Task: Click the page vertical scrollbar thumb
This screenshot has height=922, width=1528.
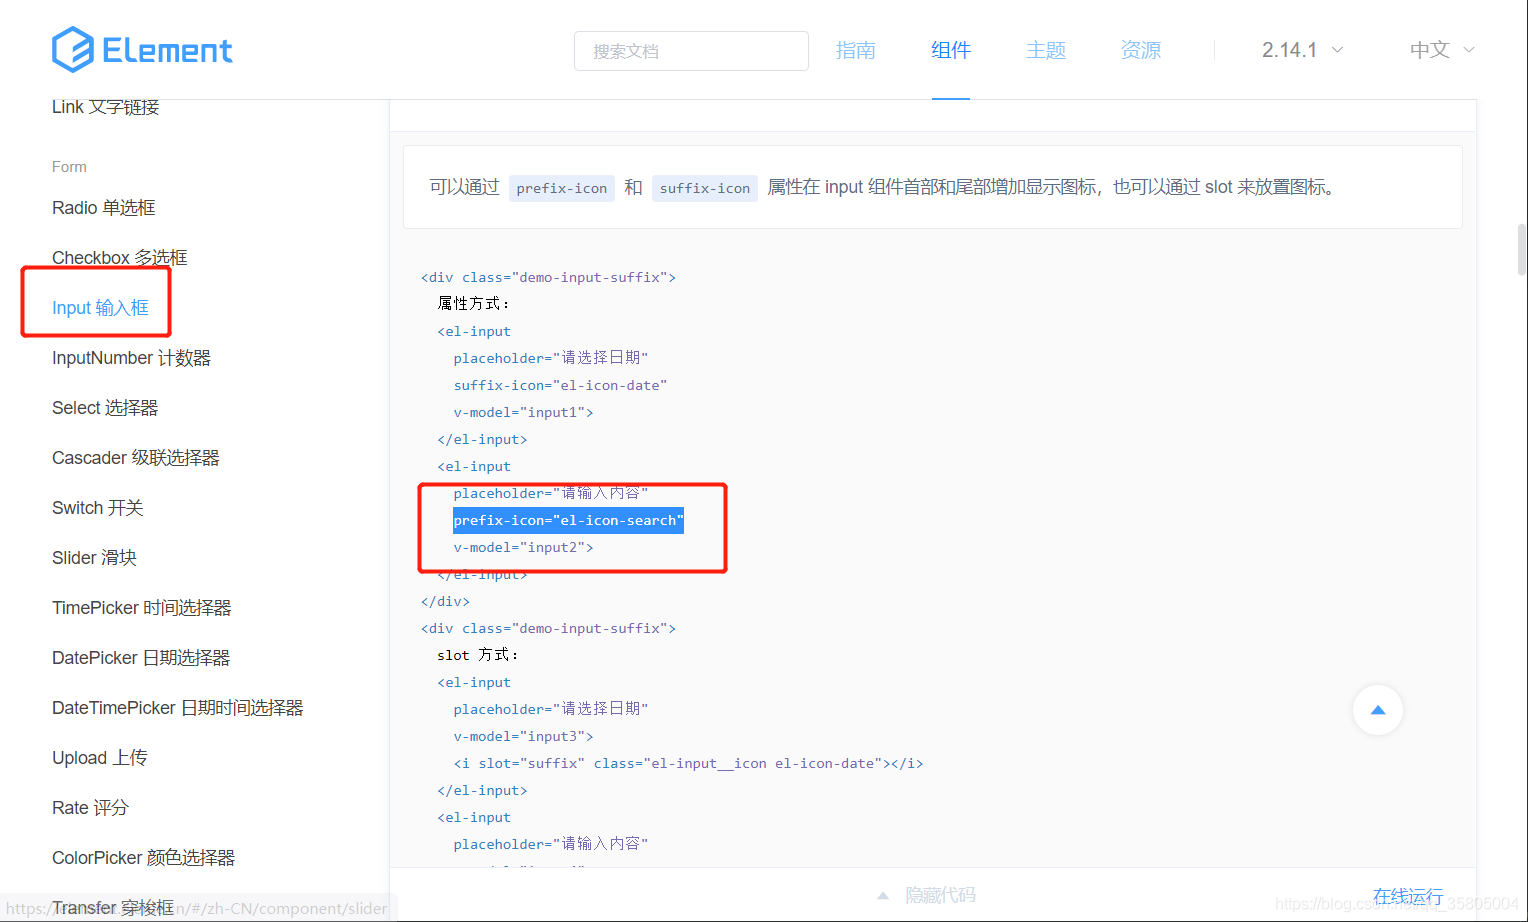Action: (x=1522, y=249)
